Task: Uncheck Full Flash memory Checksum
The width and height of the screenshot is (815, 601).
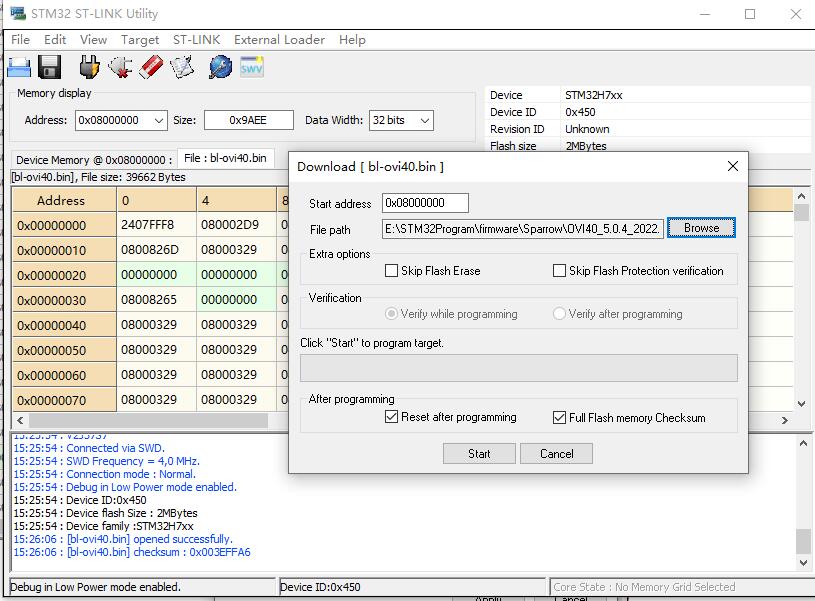Action: click(559, 417)
